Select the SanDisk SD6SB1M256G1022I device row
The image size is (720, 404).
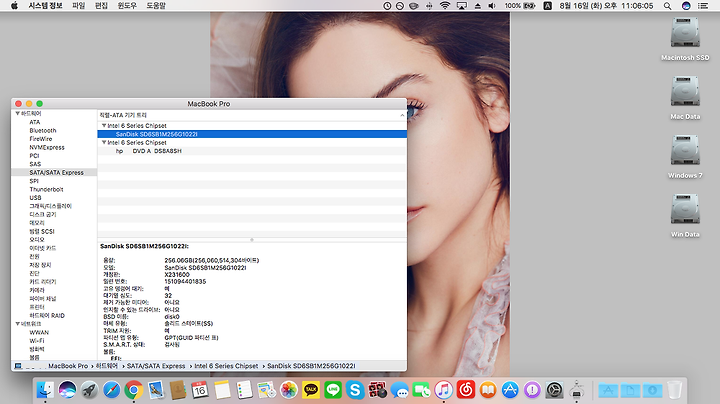point(252,134)
